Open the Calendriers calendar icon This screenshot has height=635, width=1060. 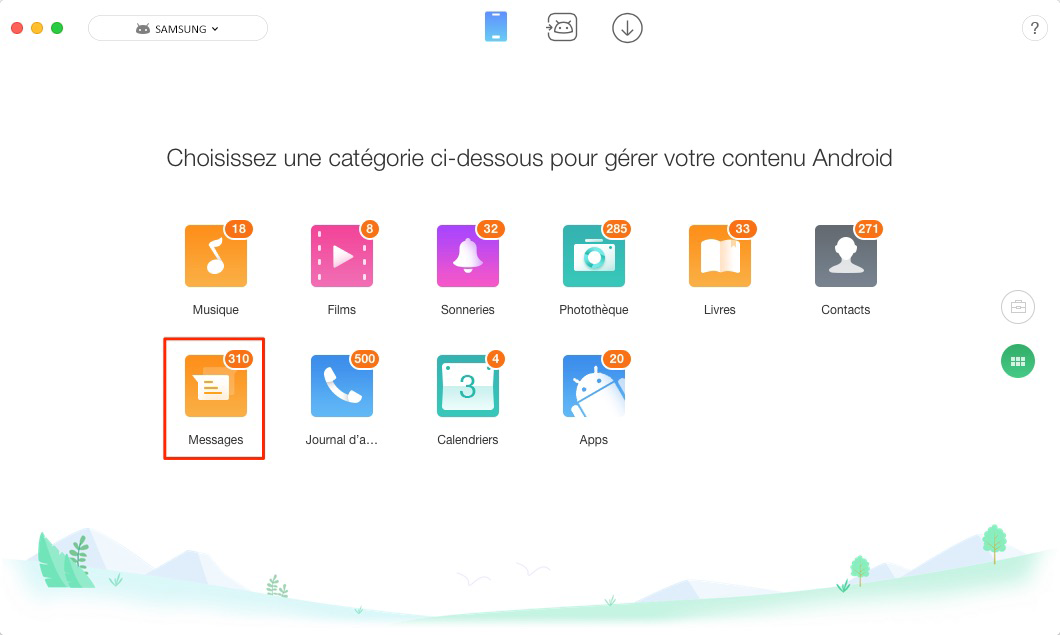467,386
